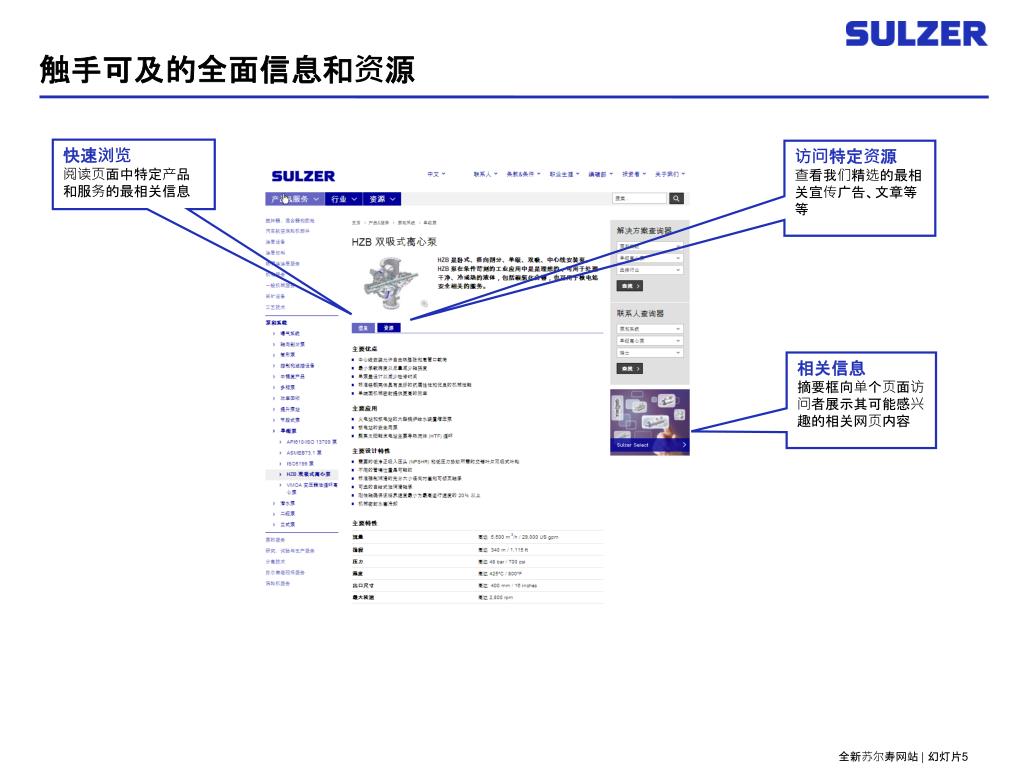1024x768 pixels.
Task: Open the 资源 navigation dropdown
Action: pyautogui.click(x=382, y=199)
